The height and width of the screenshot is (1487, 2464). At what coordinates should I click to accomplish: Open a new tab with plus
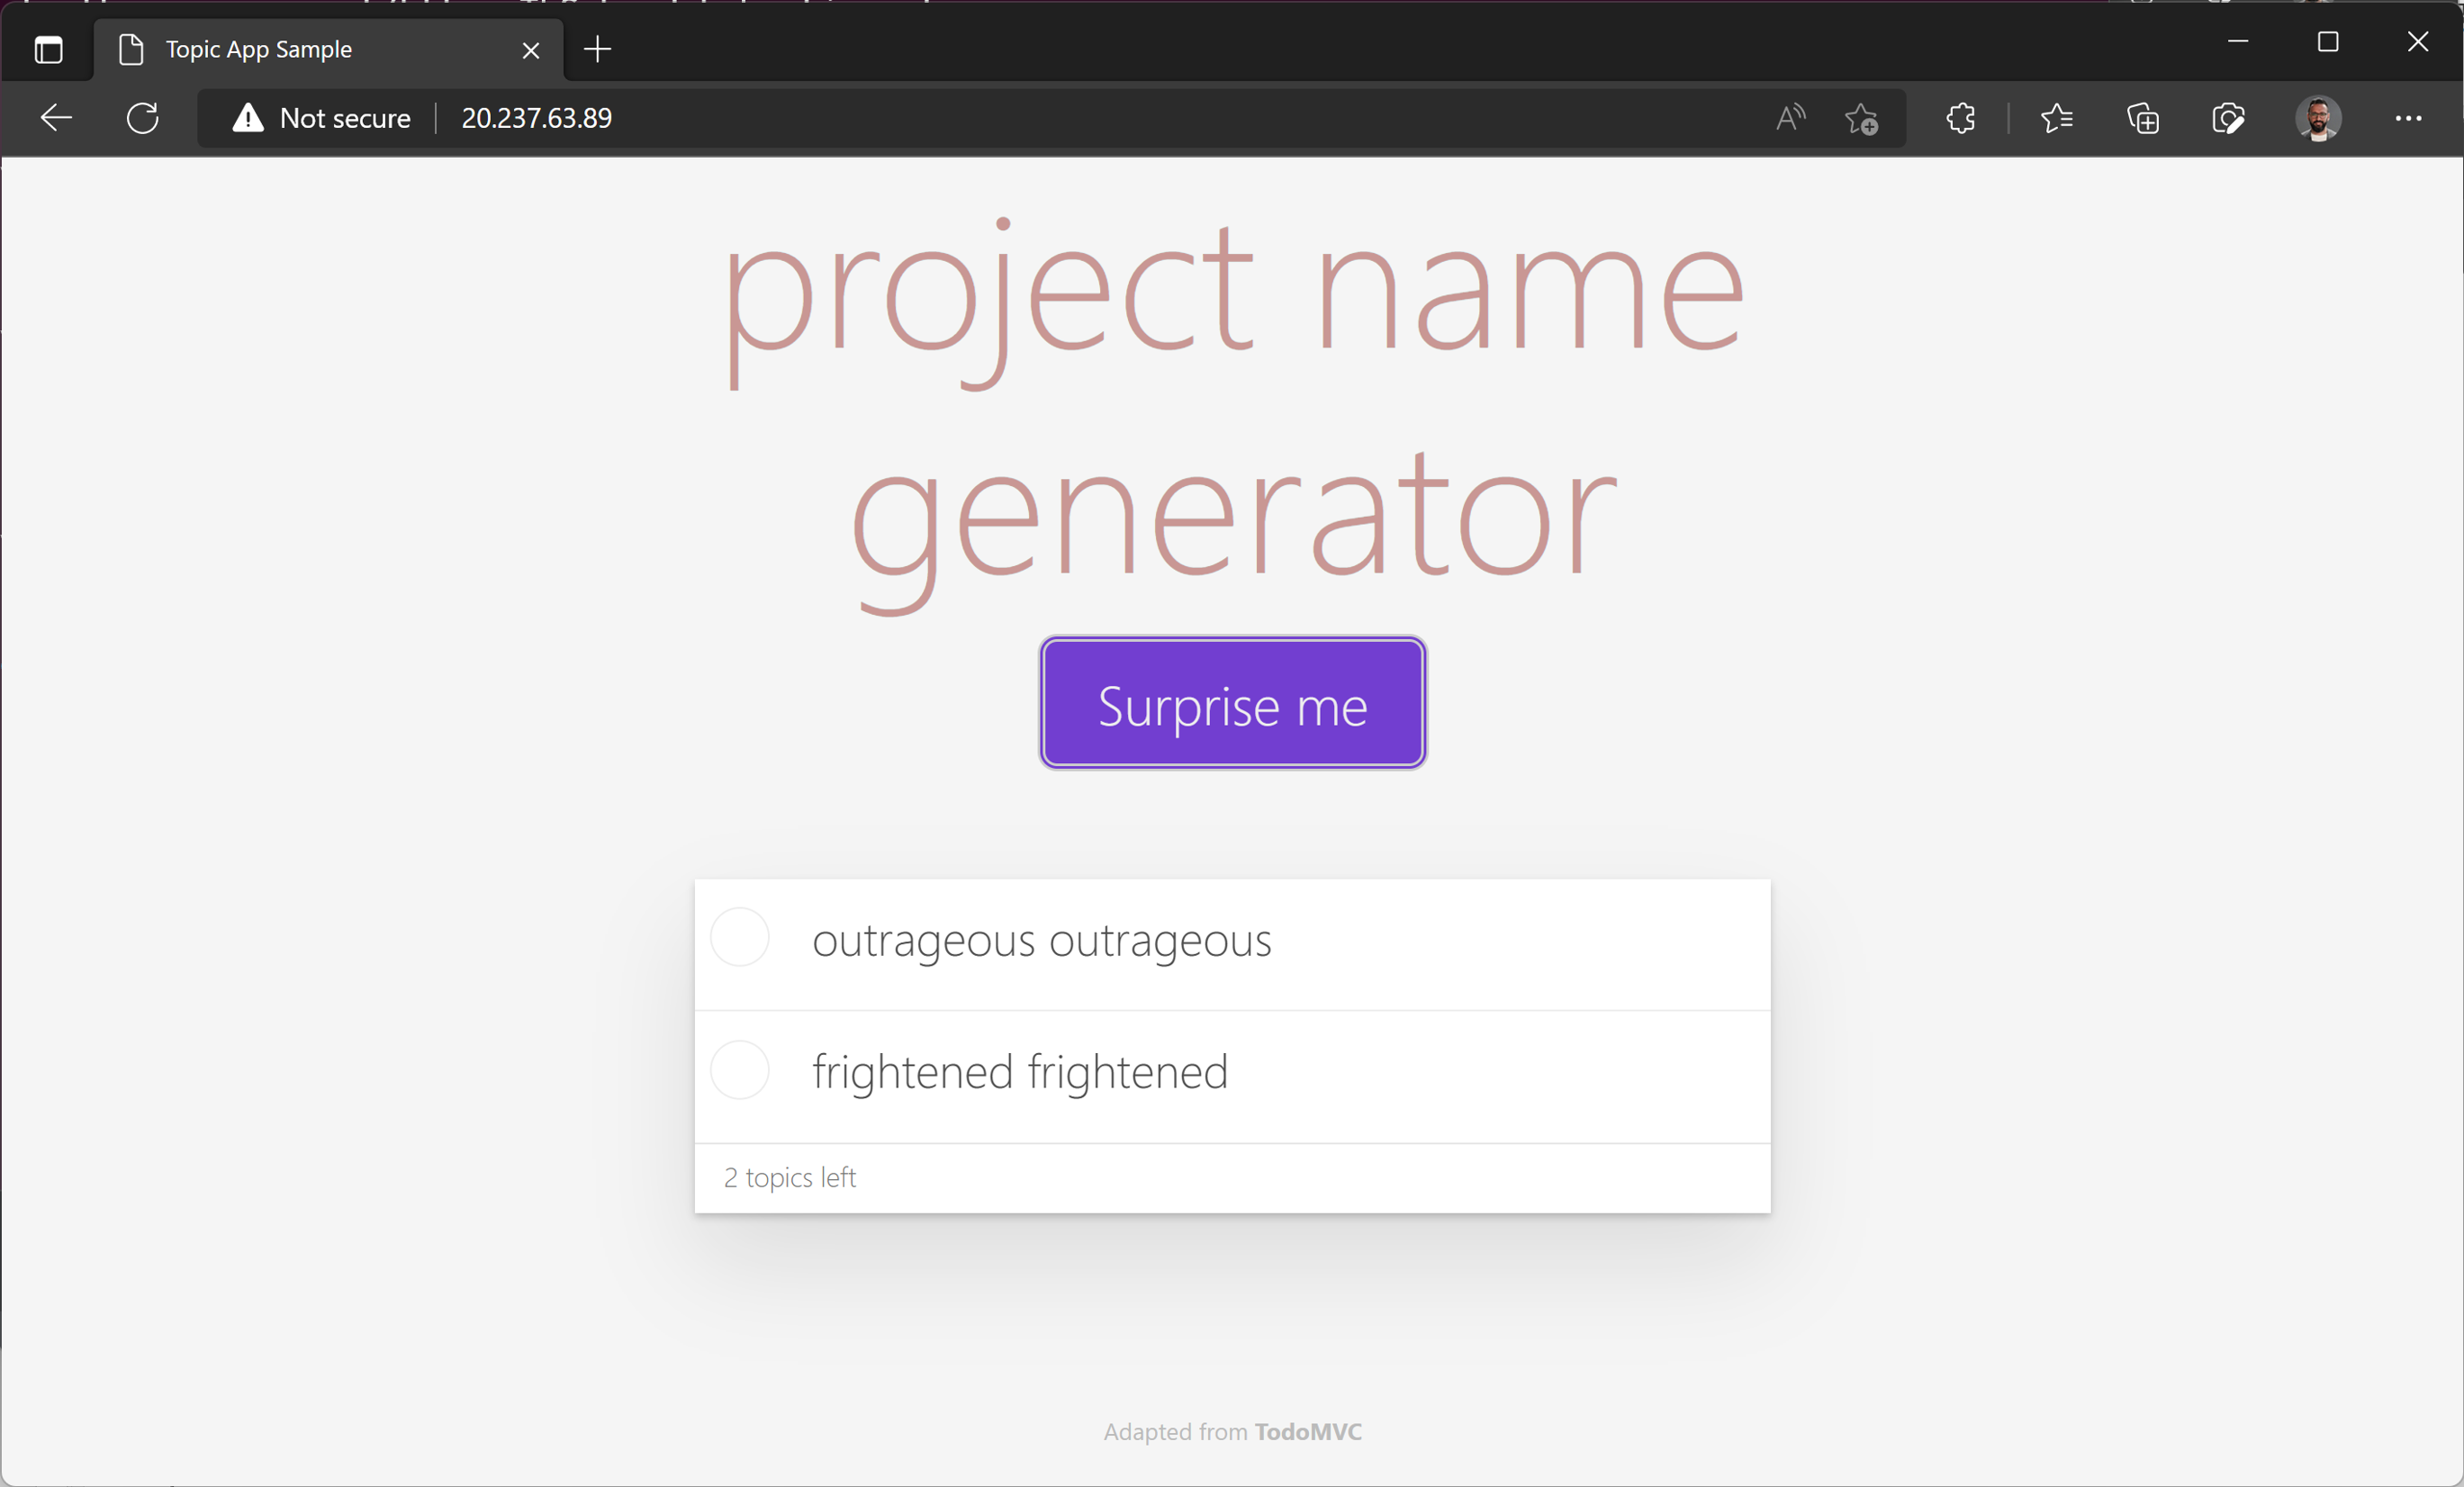[x=597, y=49]
